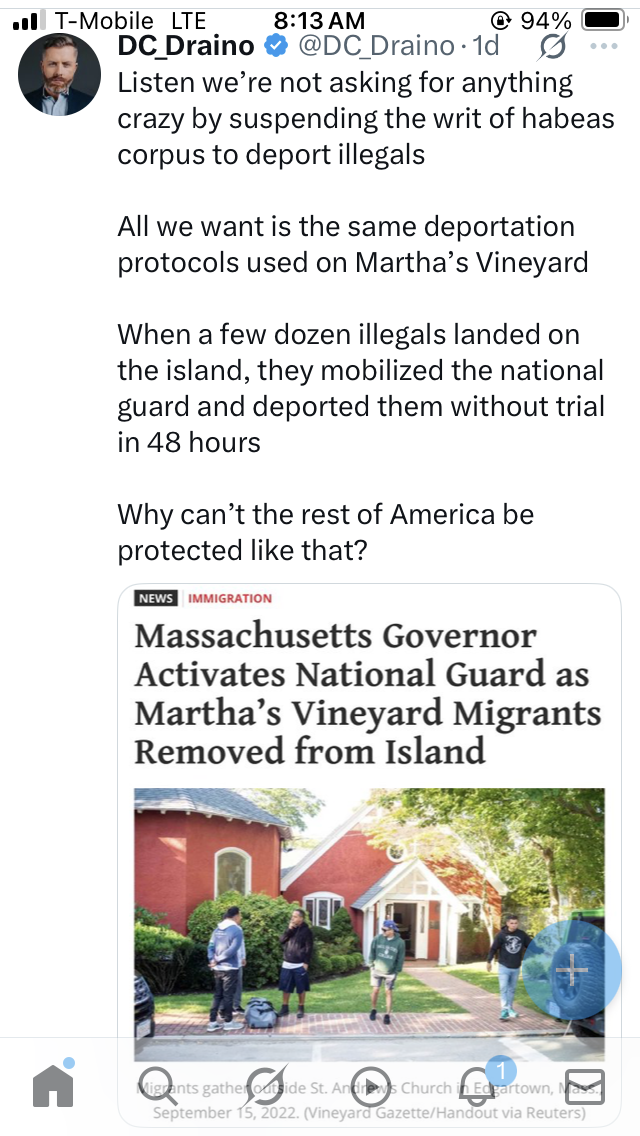
Task: Open the Massachusetts Governor article headline
Action: tap(367, 692)
